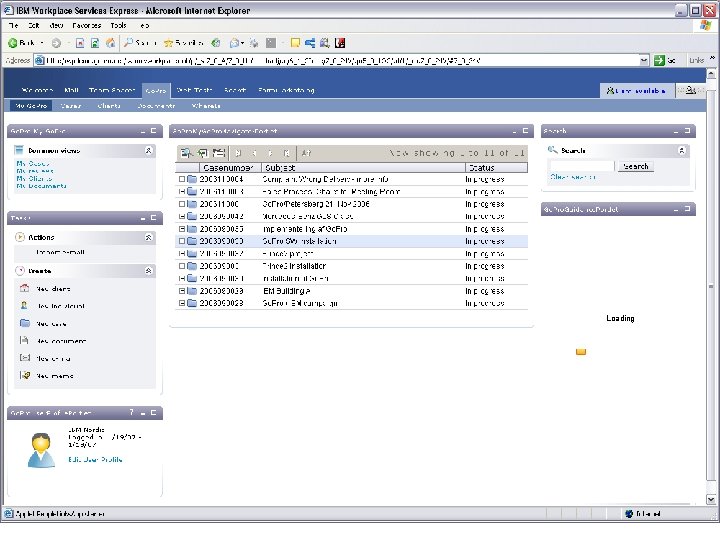The height and width of the screenshot is (540, 720).
Task: Sort by the Status column header
Action: click(x=496, y=168)
